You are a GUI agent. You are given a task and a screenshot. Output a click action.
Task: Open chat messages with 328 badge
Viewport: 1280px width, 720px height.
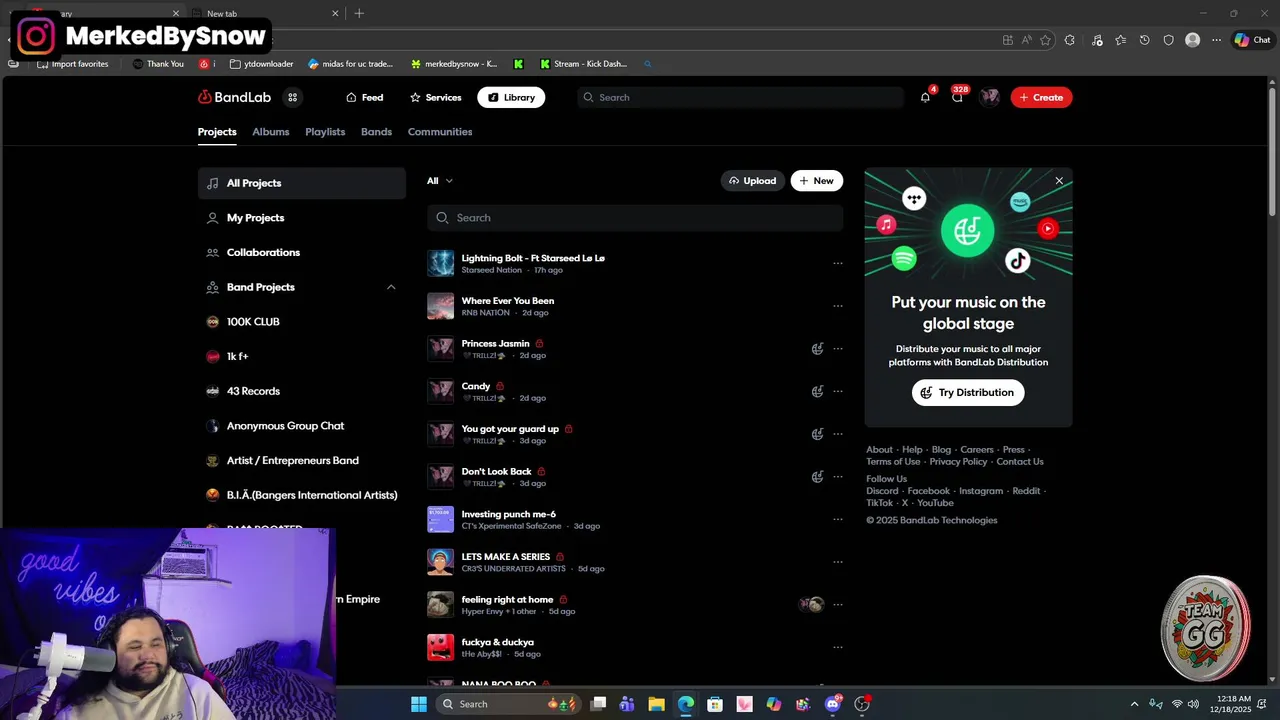958,97
